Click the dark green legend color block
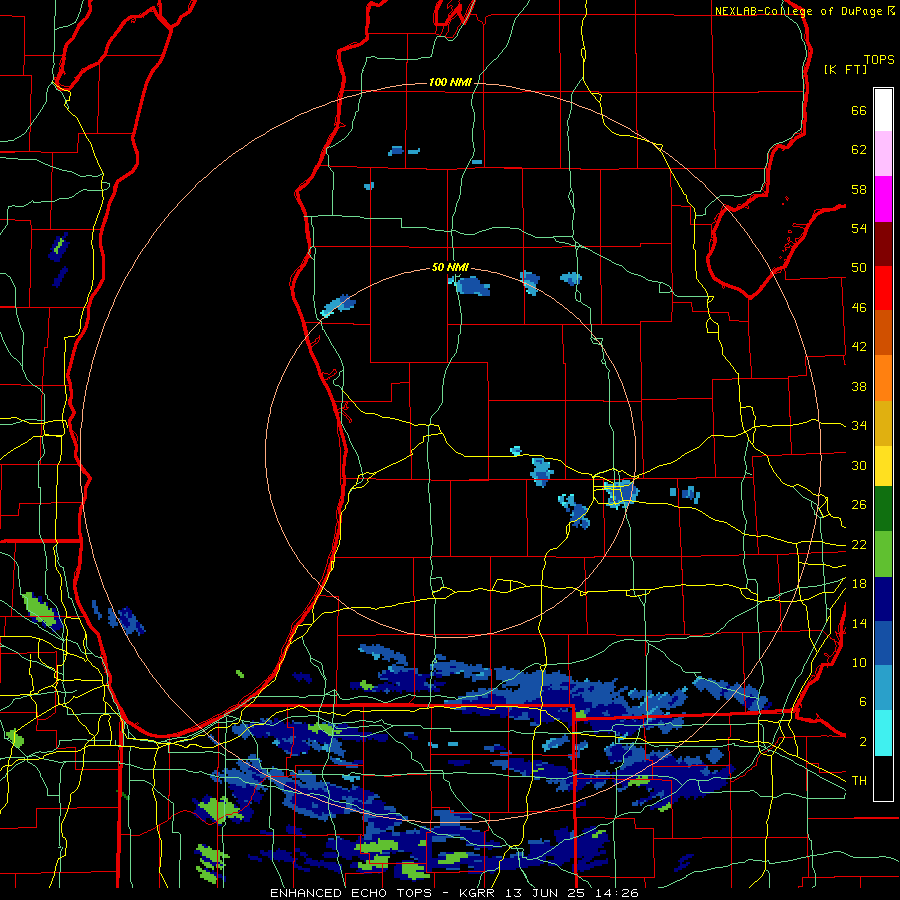The width and height of the screenshot is (900, 900). click(883, 509)
